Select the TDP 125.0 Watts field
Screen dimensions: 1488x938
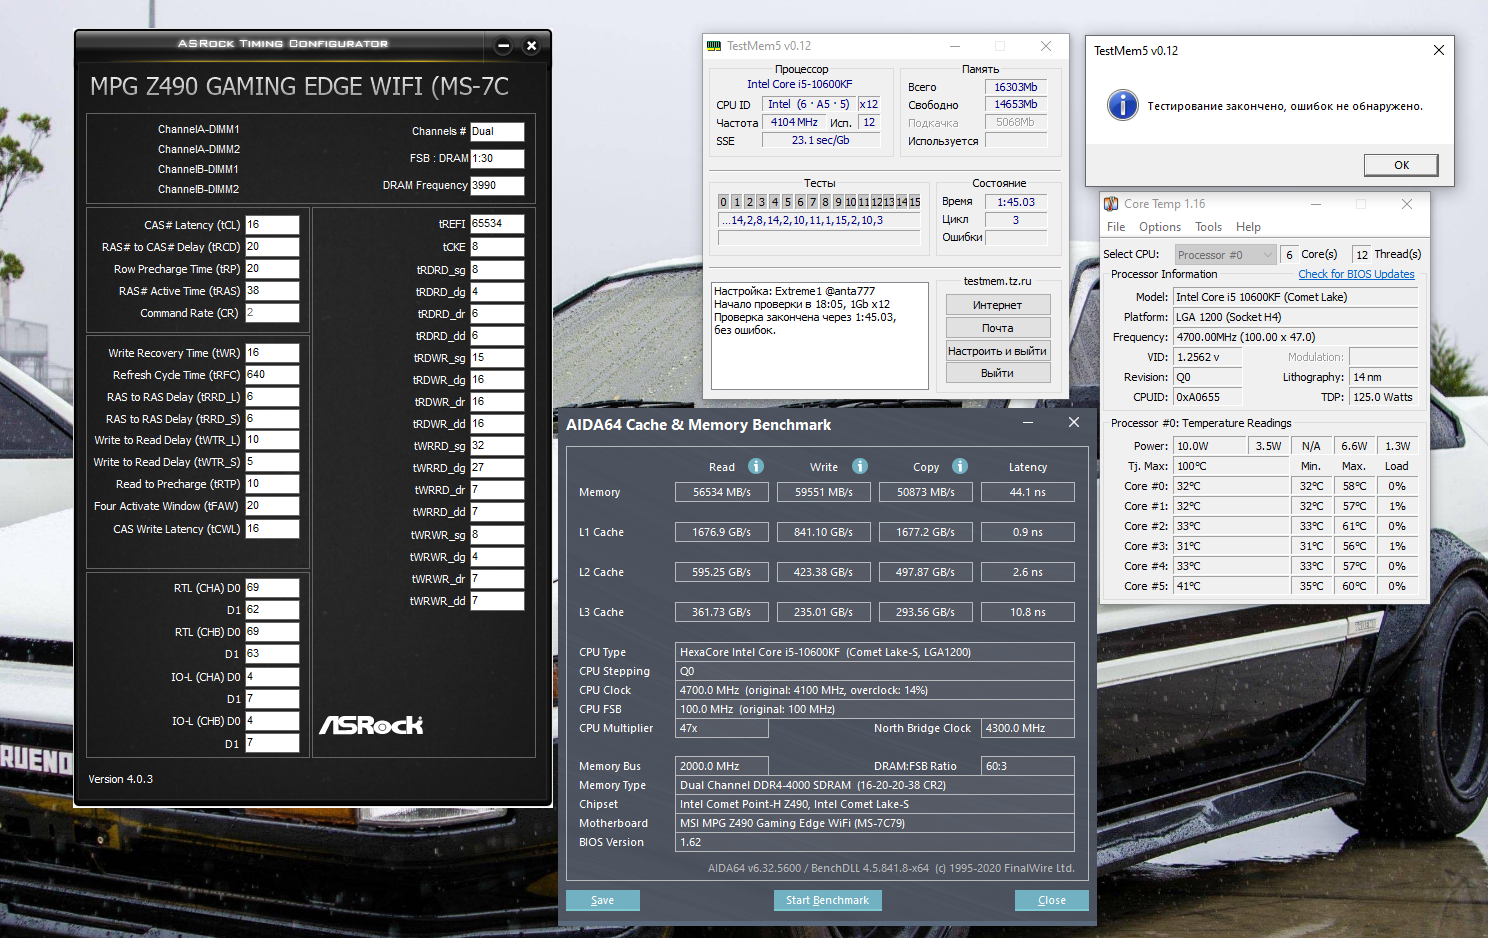click(1384, 397)
